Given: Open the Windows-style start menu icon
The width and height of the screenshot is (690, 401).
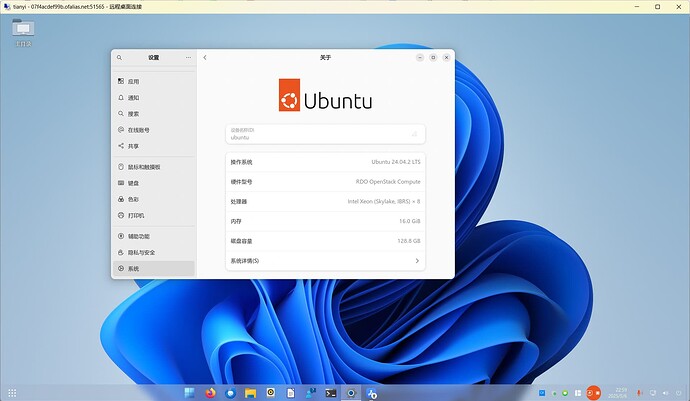Looking at the screenshot, I should pos(190,393).
